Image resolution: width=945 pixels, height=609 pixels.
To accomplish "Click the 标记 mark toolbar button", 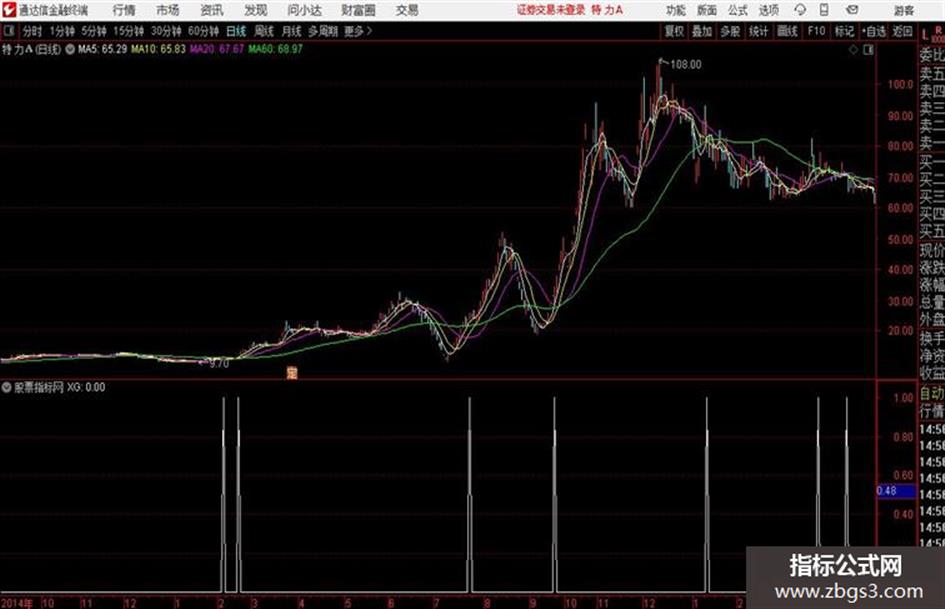I will pyautogui.click(x=844, y=31).
